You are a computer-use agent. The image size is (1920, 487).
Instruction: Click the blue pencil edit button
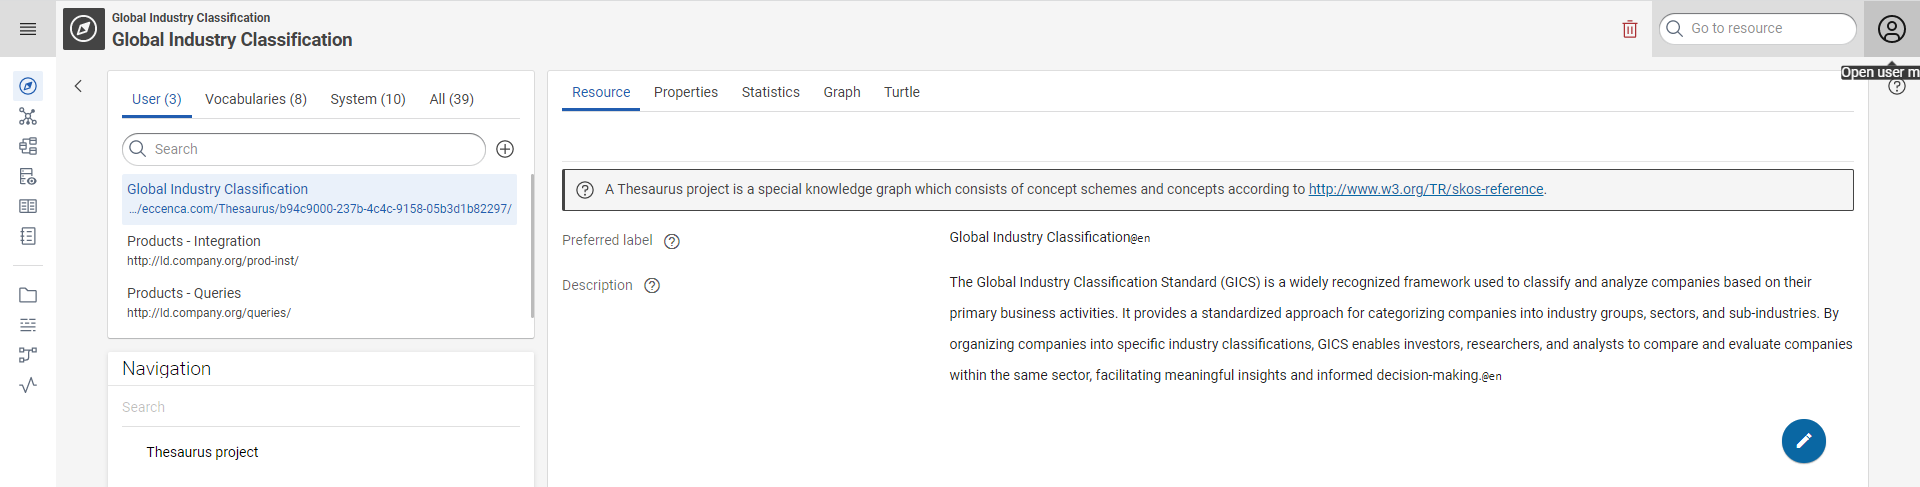tap(1803, 441)
